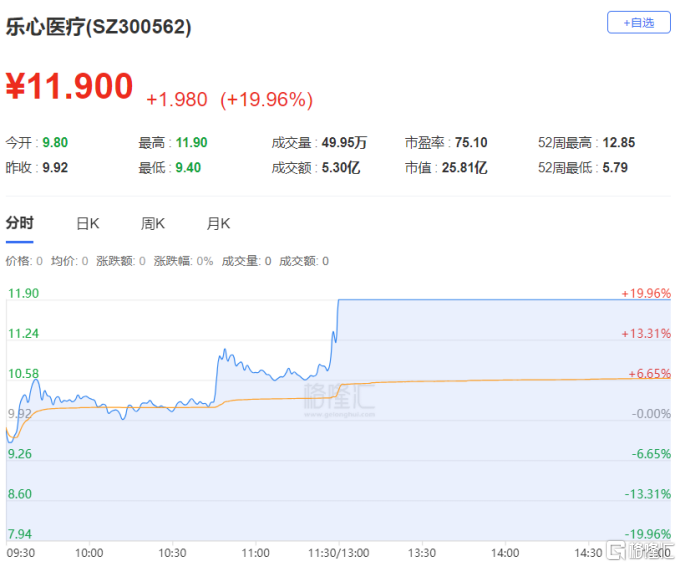Viewport: 681px width, 567px height.
Task: Click the 52周最高 12.85 value
Action: 618,142
